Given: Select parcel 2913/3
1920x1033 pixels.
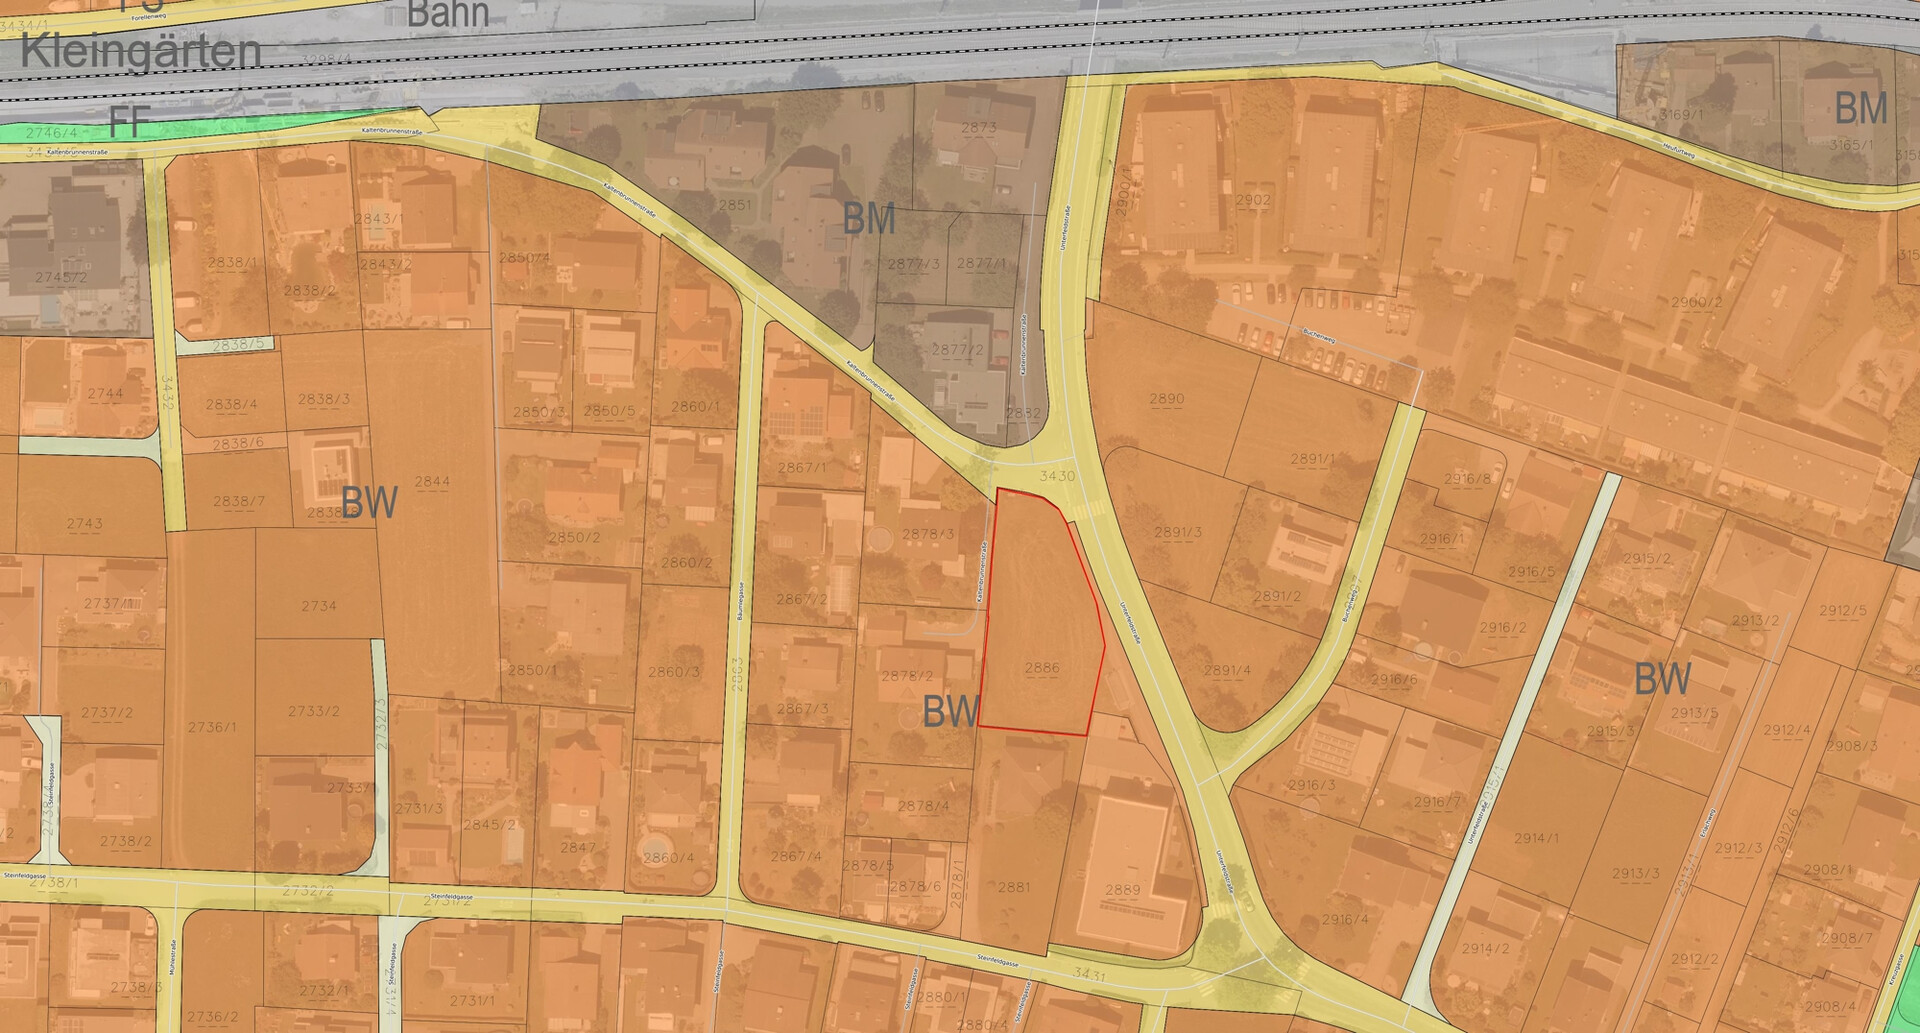Looking at the screenshot, I should [1635, 873].
